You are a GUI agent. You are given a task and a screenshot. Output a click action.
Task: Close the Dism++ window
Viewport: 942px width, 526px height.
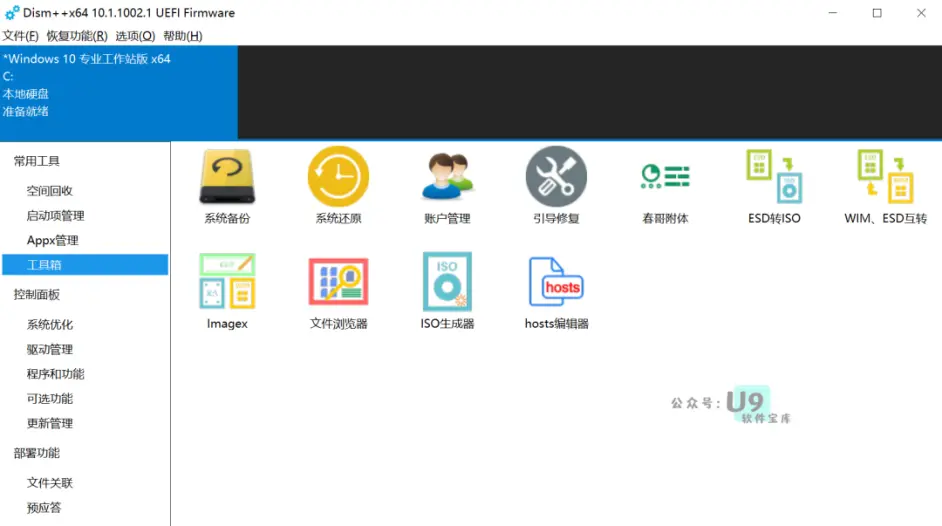(x=921, y=13)
